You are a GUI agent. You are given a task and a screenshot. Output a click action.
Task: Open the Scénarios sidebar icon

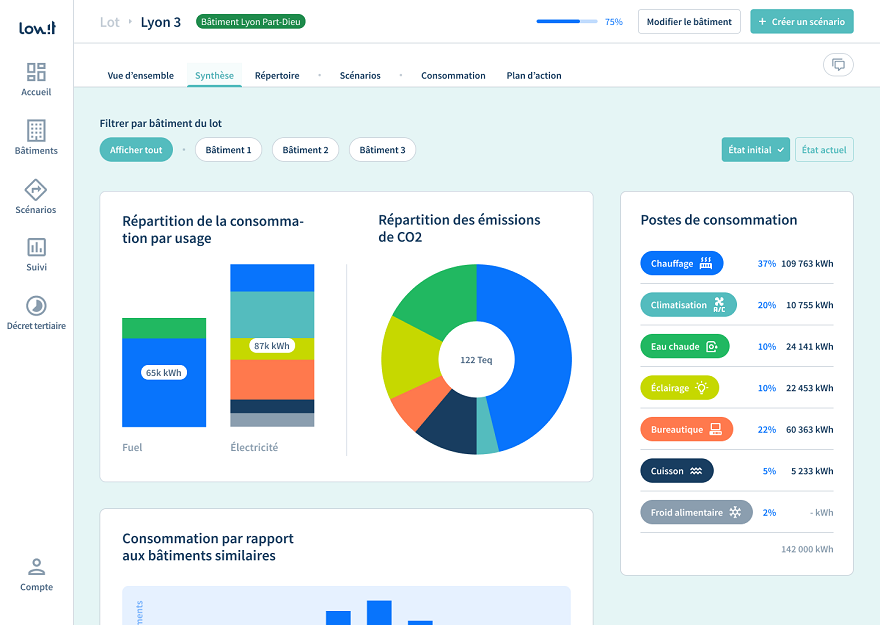pyautogui.click(x=36, y=197)
